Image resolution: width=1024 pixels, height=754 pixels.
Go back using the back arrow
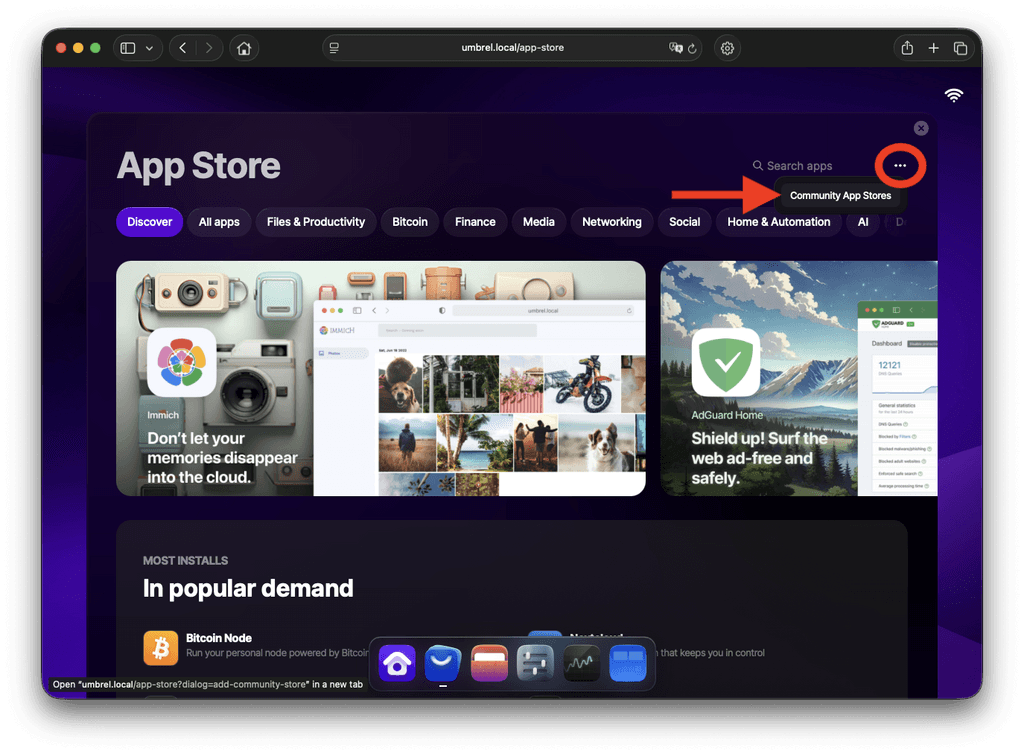tap(181, 47)
